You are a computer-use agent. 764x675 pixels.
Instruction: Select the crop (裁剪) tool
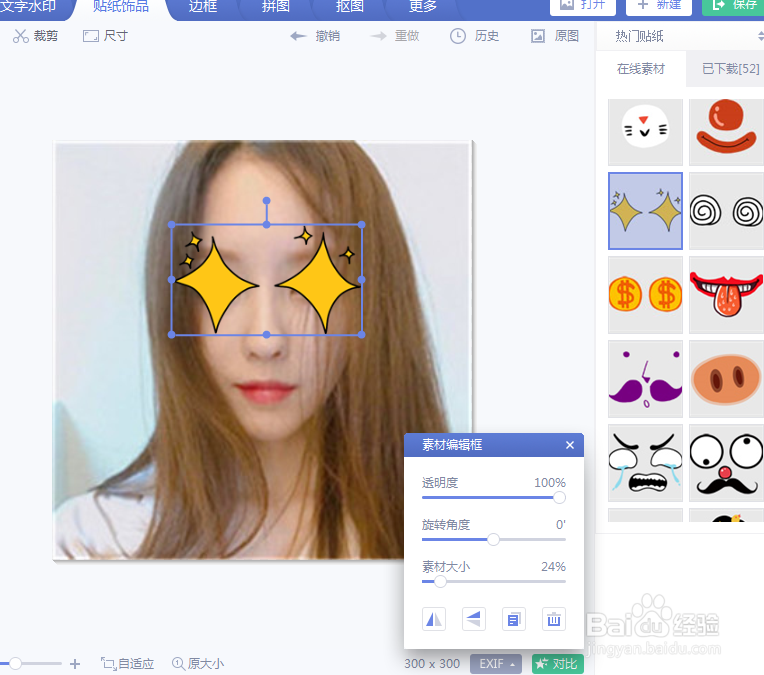pos(36,36)
